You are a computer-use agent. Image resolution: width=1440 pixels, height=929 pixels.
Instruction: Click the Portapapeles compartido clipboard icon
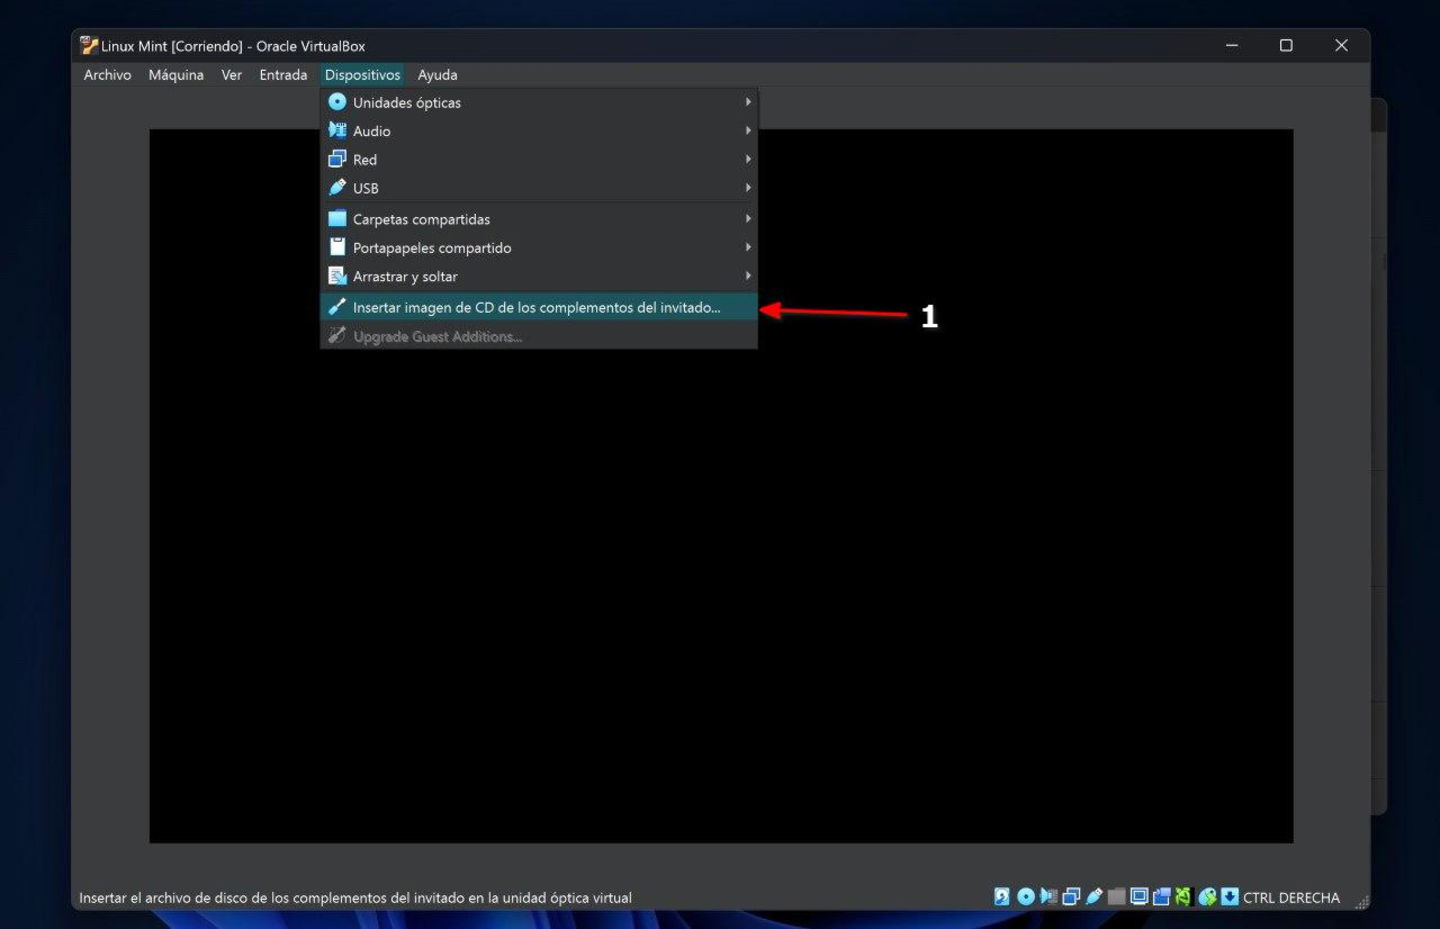coord(337,247)
